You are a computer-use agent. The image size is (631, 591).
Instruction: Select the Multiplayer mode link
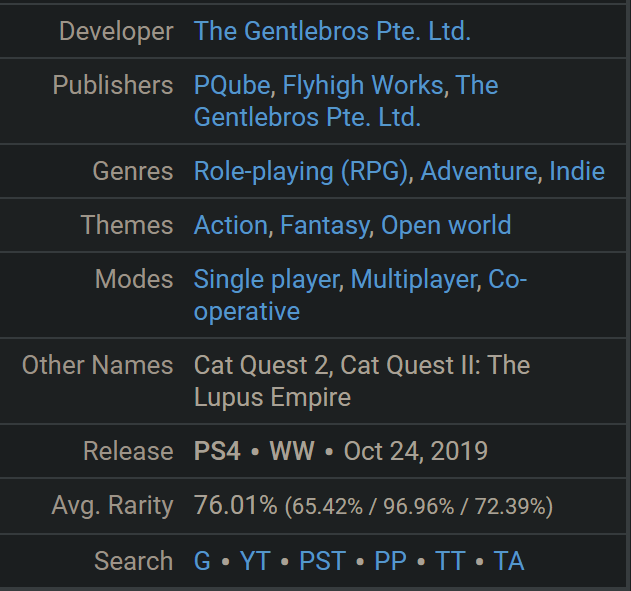414,279
